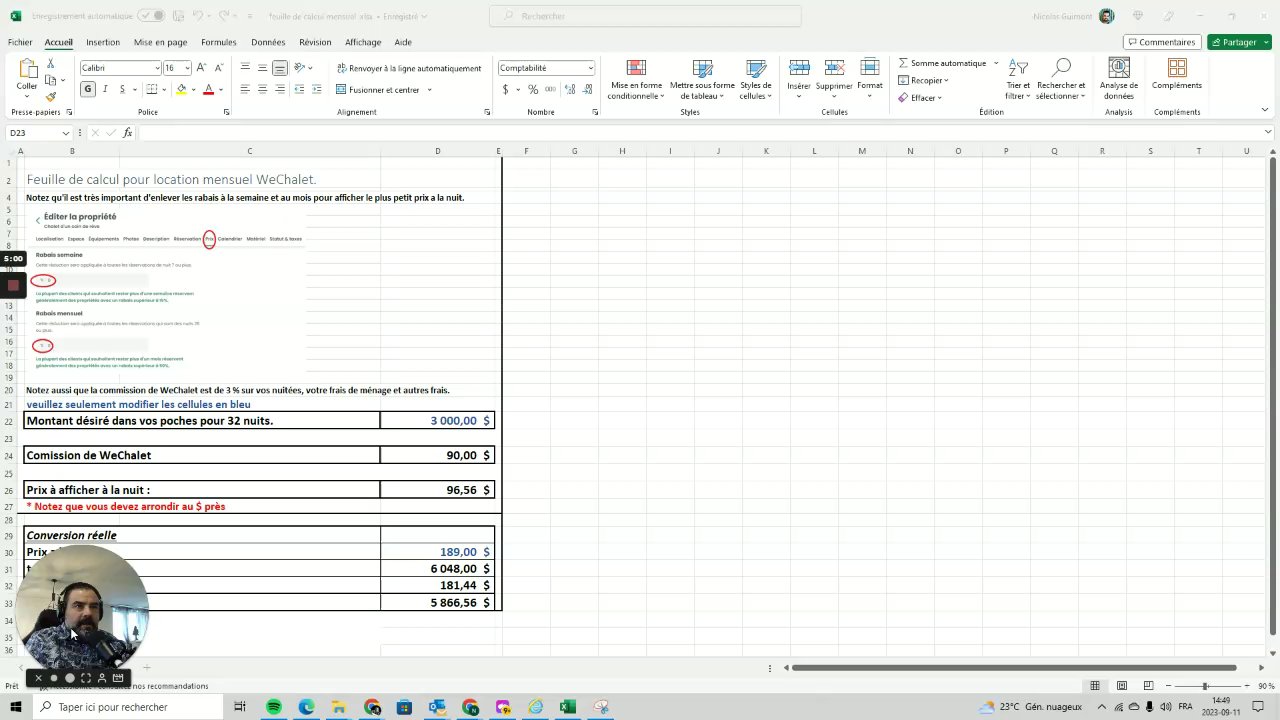Align text to top
This screenshot has height=720, width=1280.
(x=245, y=68)
